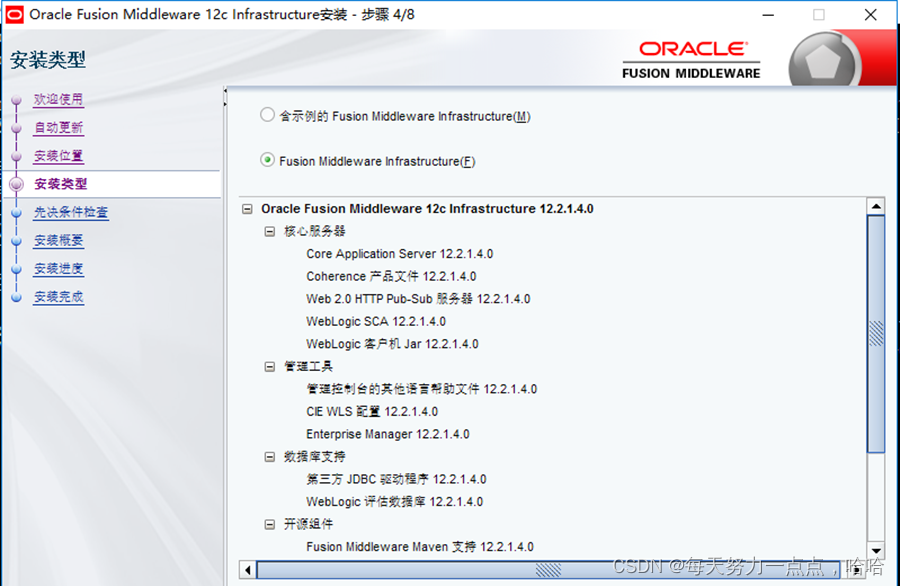Select 管理控制台的其他语言帮助文件 row
Image resolution: width=900 pixels, height=586 pixels.
tap(421, 389)
